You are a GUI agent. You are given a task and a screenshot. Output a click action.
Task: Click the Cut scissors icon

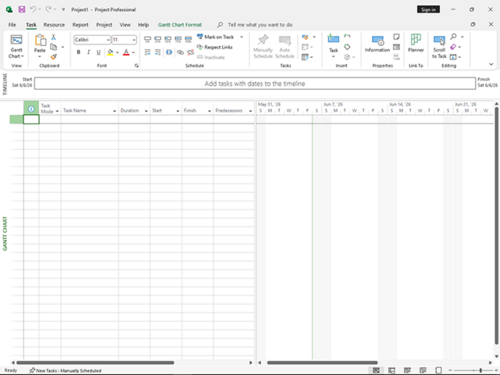tap(53, 37)
